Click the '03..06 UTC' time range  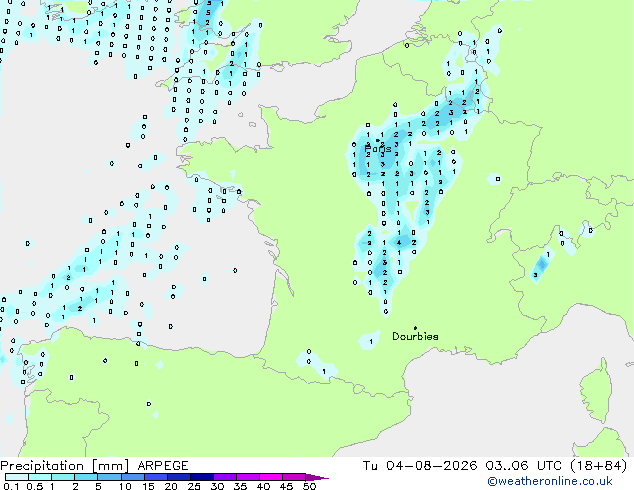523,466
